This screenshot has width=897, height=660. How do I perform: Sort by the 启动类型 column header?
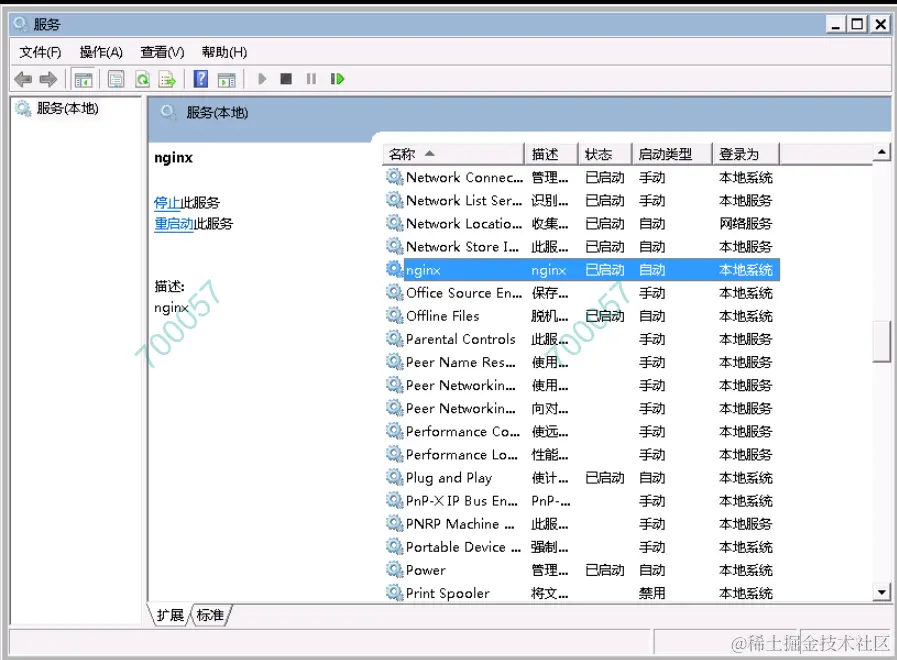(x=672, y=154)
